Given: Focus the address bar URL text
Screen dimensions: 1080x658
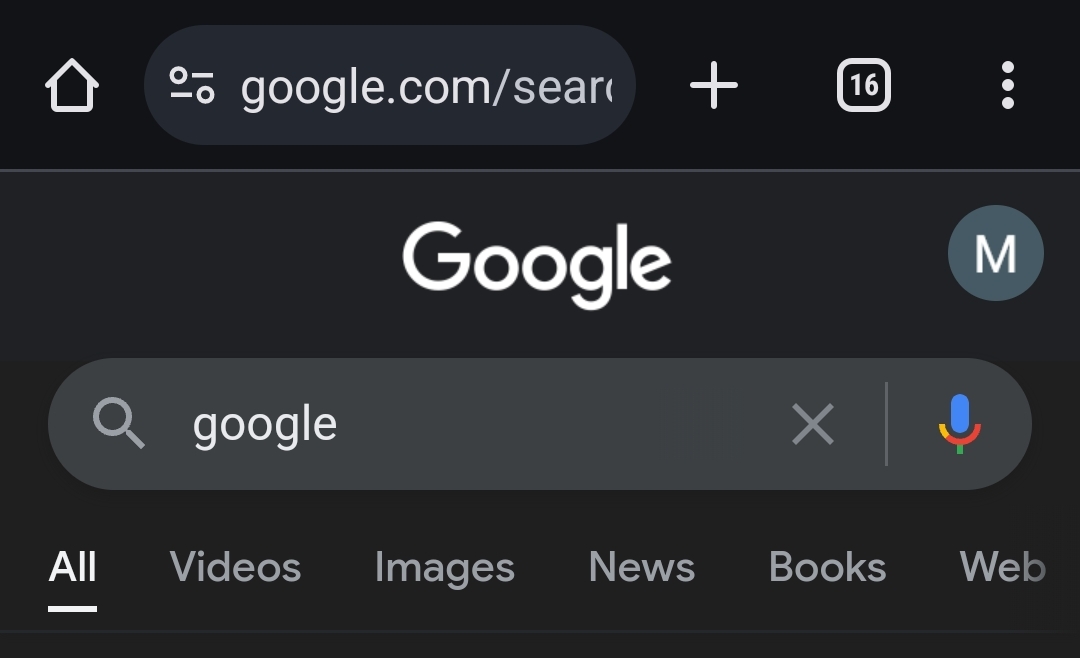Looking at the screenshot, I should click(x=426, y=87).
